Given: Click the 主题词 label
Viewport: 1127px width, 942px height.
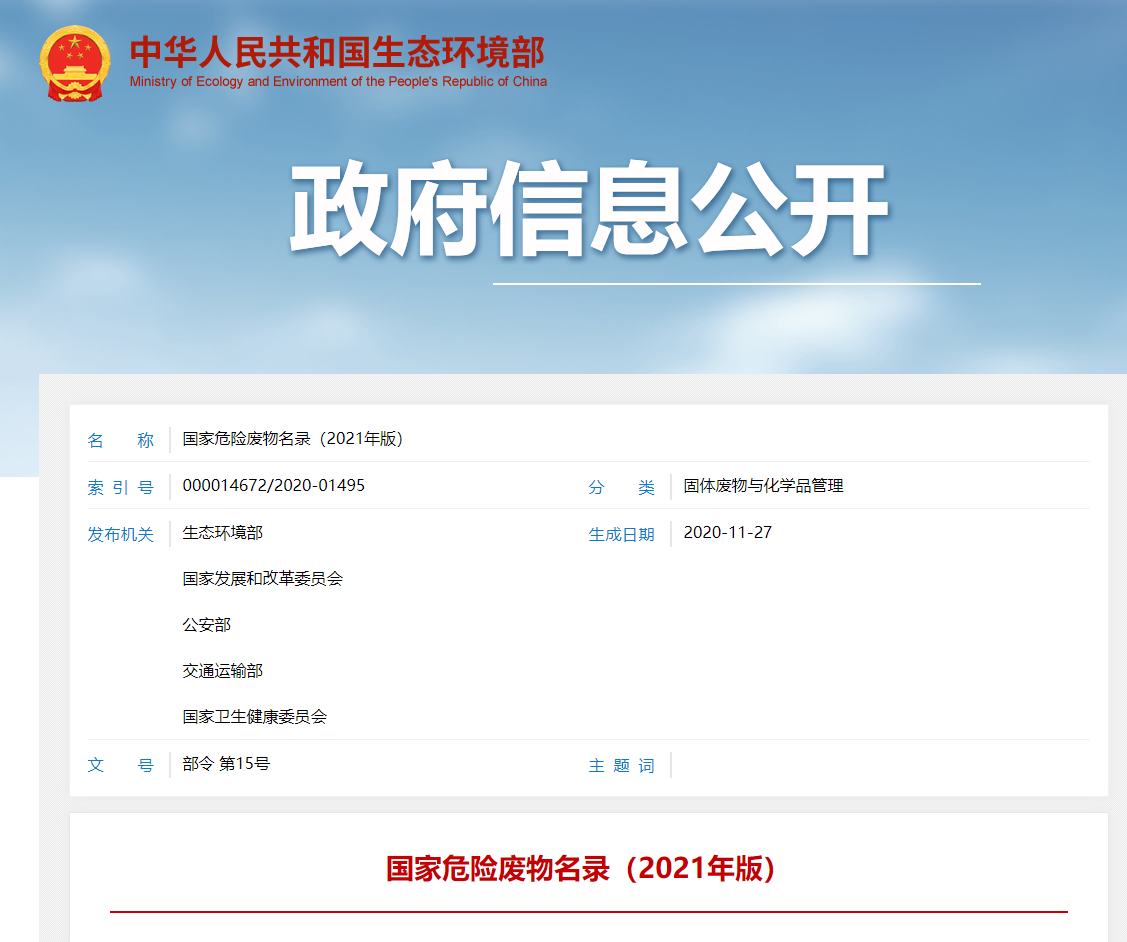Looking at the screenshot, I should tap(622, 765).
